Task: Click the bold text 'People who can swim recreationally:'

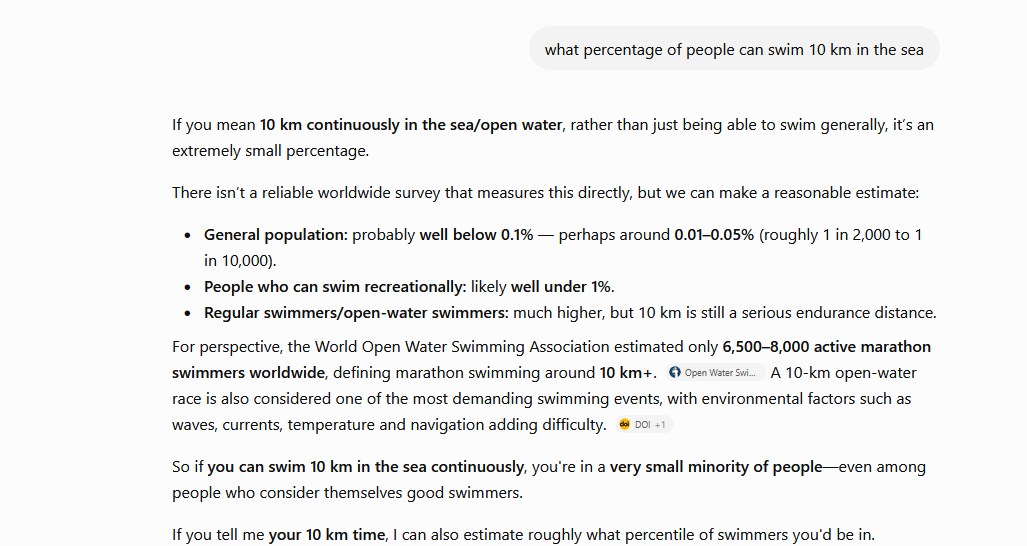Action: tap(335, 287)
